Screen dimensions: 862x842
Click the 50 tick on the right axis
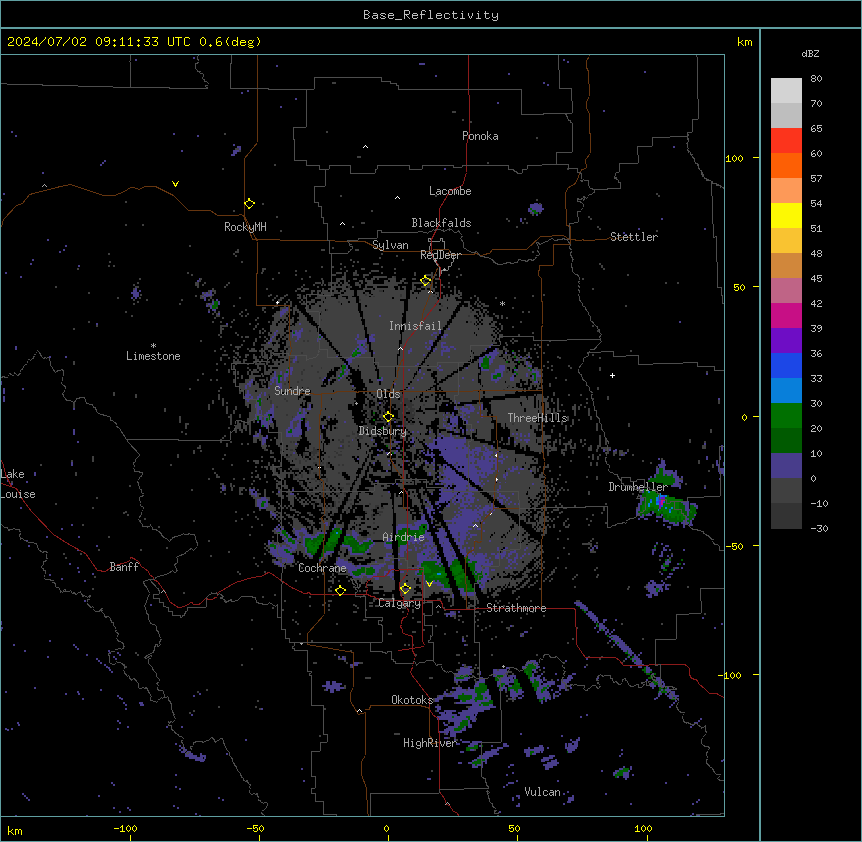point(739,287)
